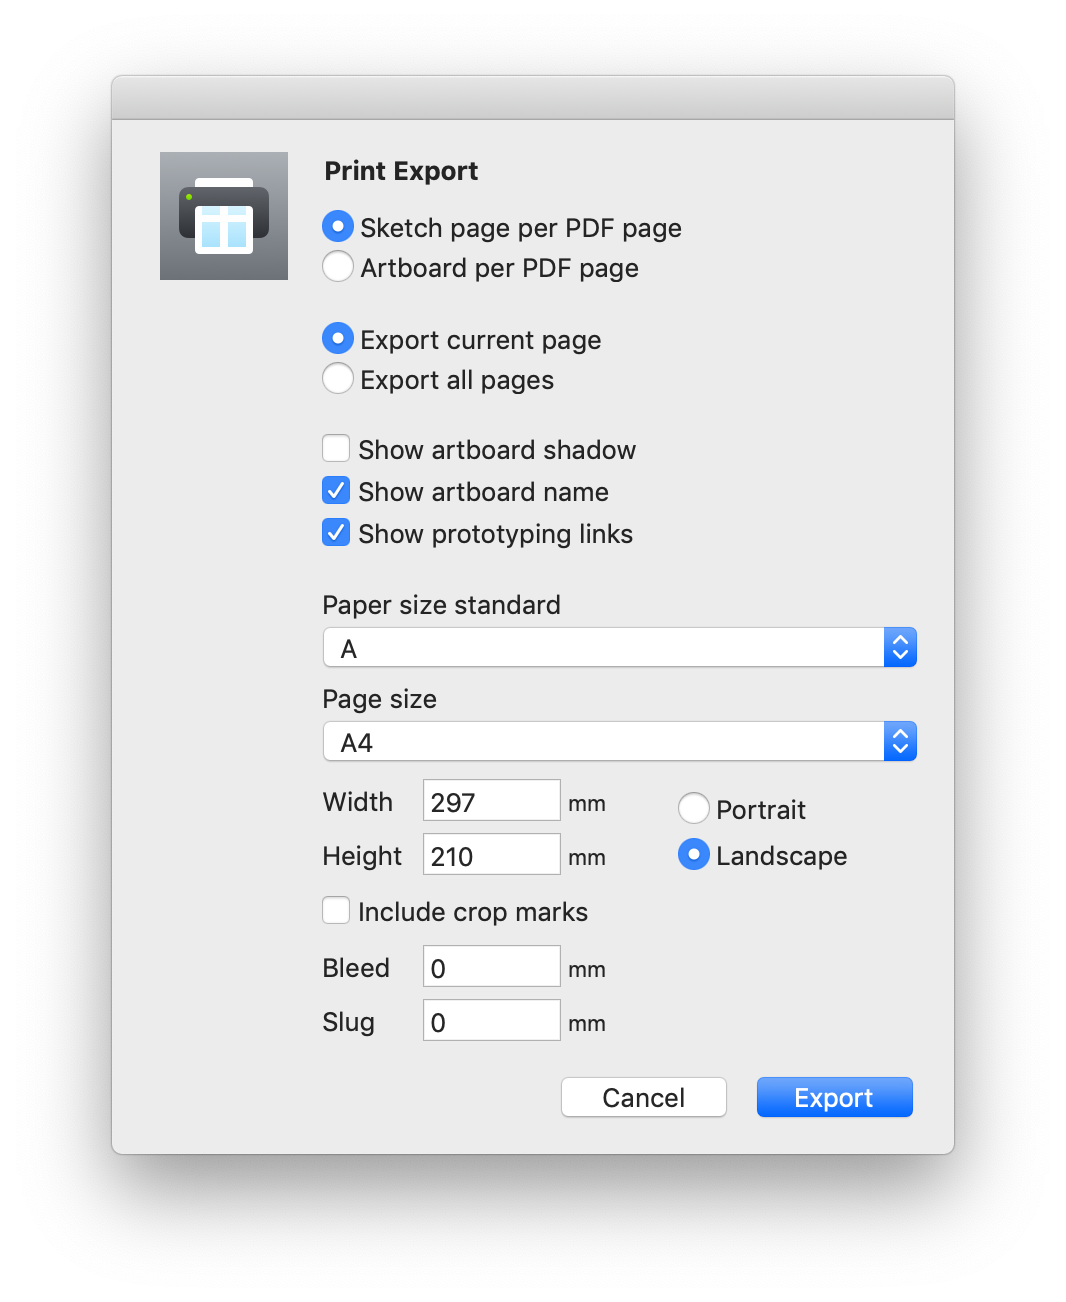Select Artboard per PDF page option

point(338,267)
